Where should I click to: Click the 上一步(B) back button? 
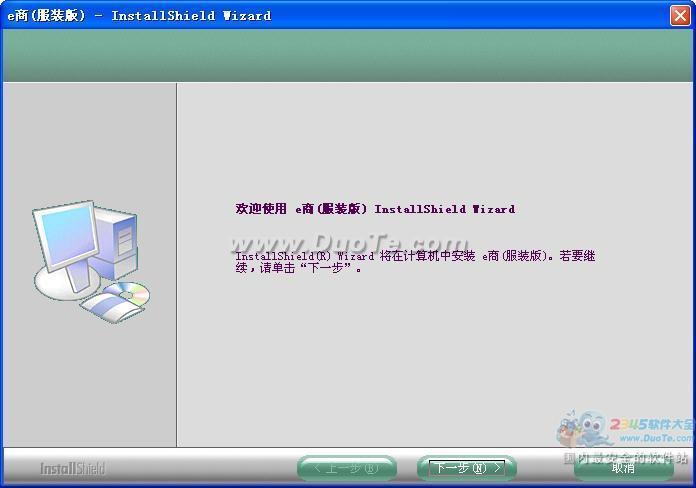347,468
